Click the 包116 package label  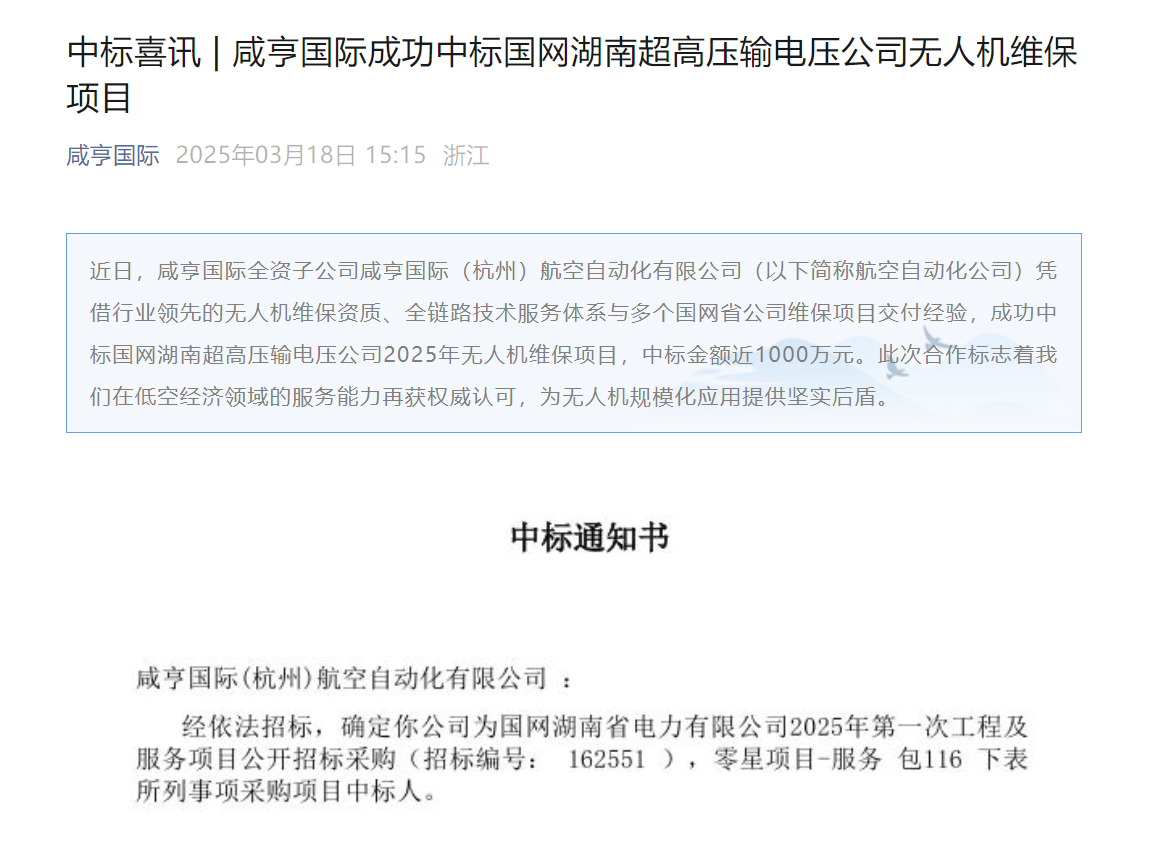[x=930, y=759]
